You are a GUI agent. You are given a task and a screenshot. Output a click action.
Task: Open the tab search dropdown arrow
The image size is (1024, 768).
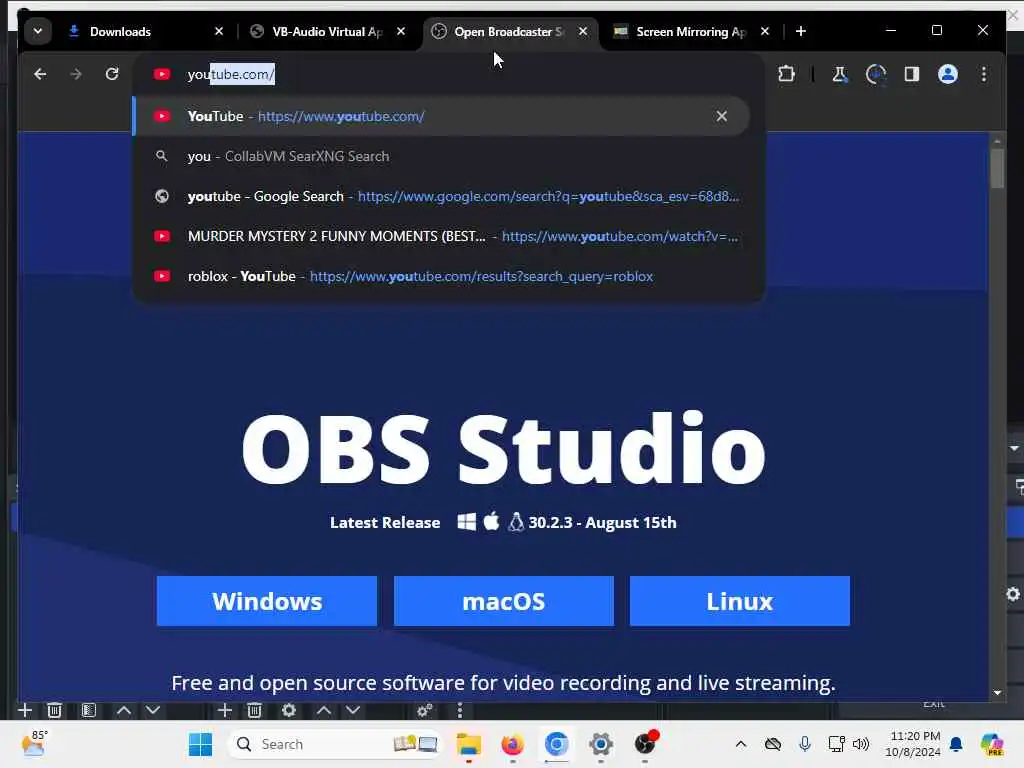pyautogui.click(x=38, y=31)
